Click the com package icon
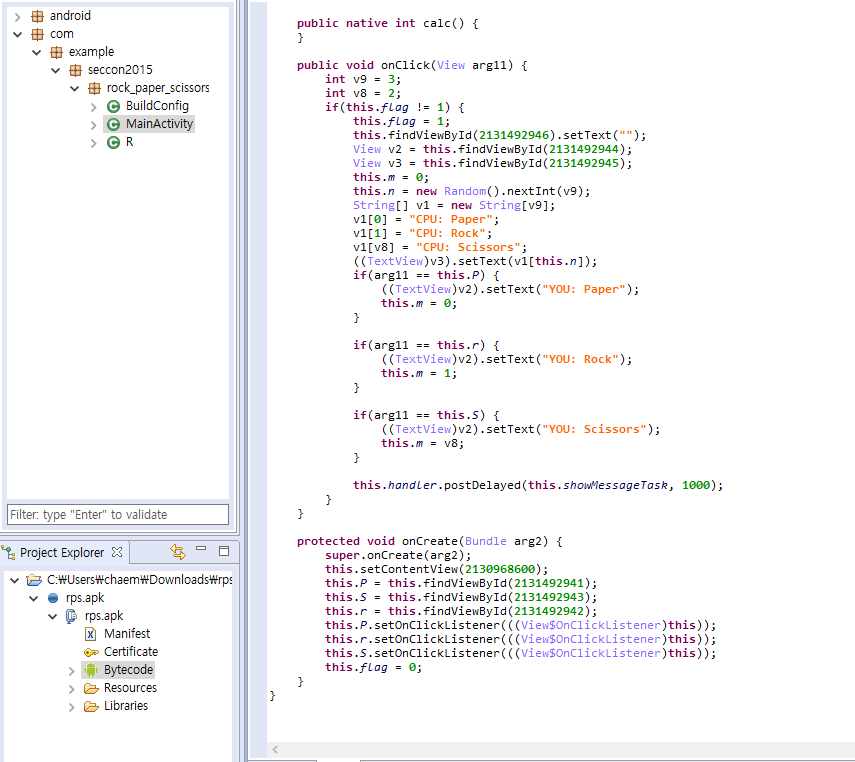 pyautogui.click(x=37, y=34)
